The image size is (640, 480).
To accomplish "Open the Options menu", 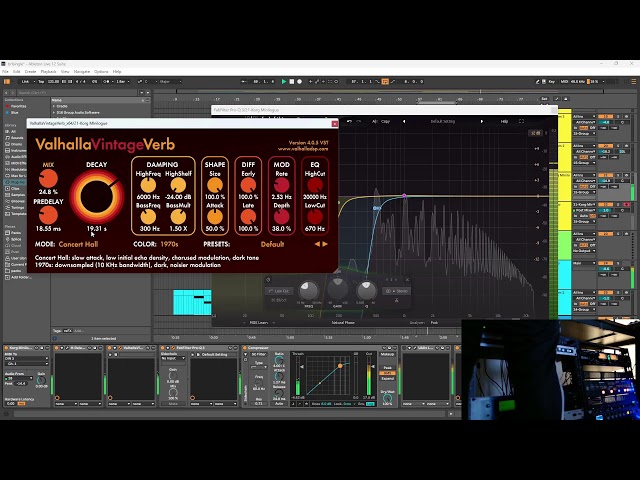I will pyautogui.click(x=101, y=71).
